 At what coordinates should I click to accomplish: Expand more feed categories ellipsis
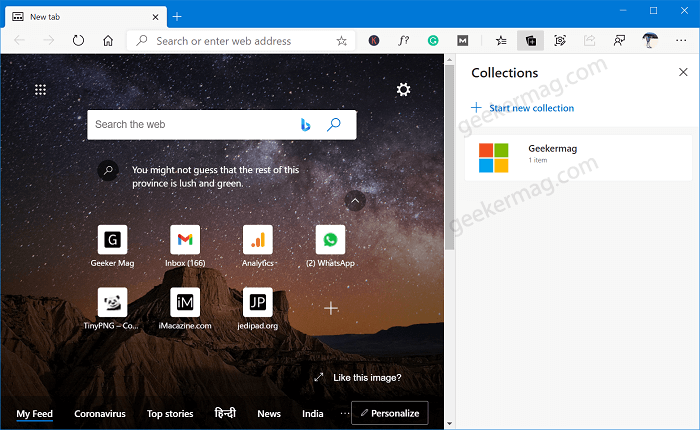tap(345, 413)
